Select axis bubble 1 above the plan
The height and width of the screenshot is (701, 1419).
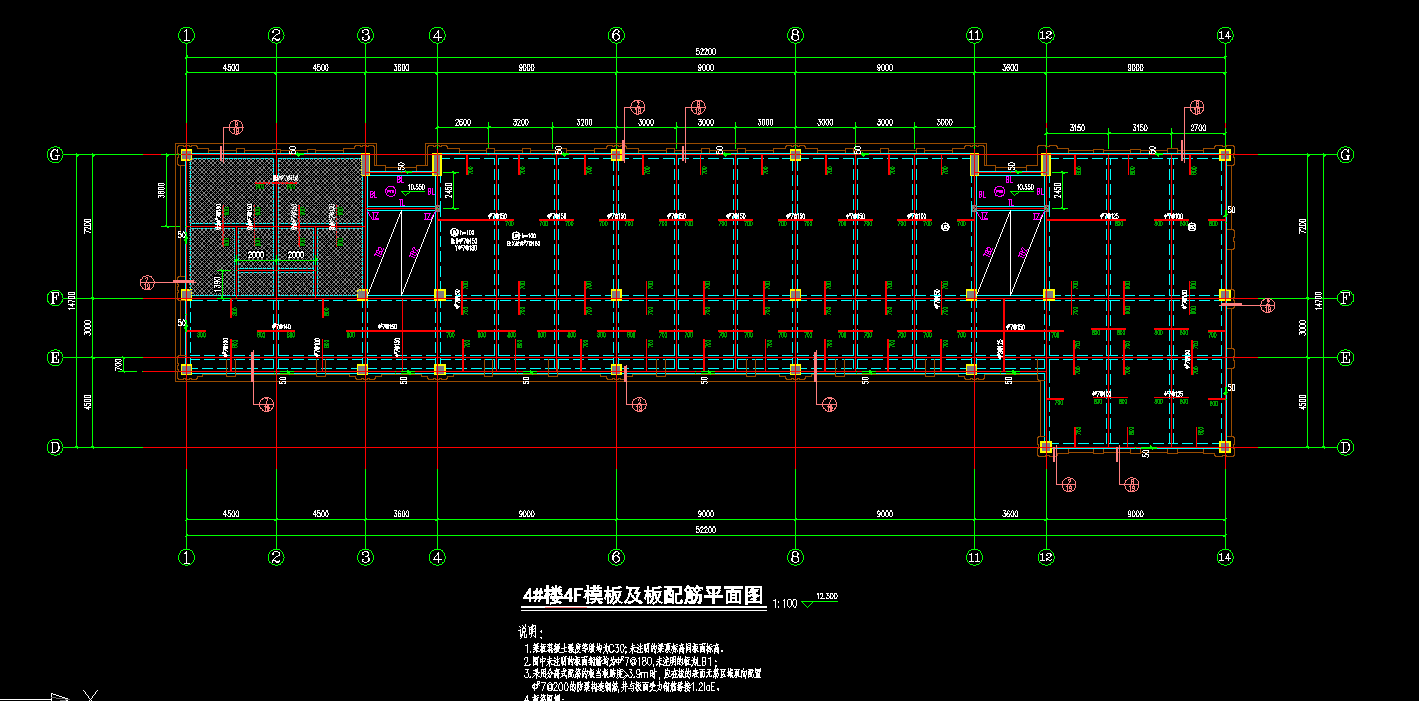click(x=186, y=35)
